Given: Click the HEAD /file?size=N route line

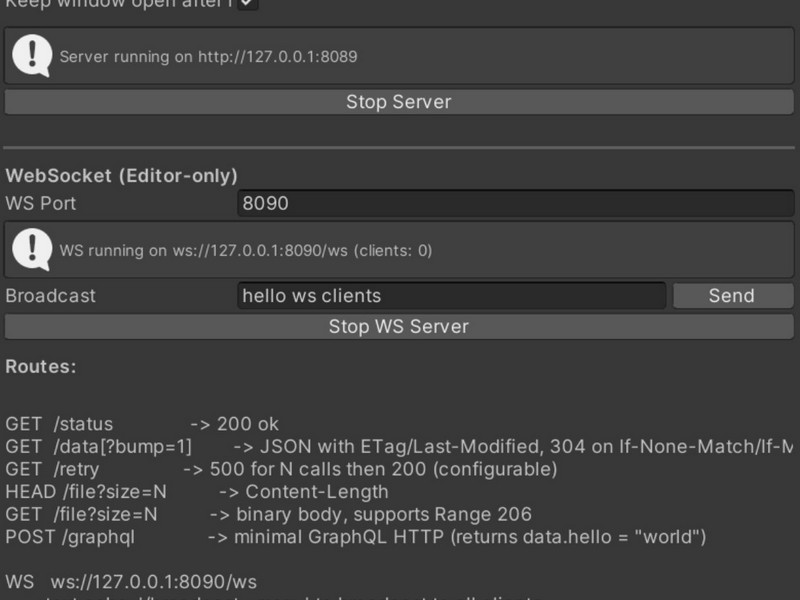Looking at the screenshot, I should coord(197,492).
